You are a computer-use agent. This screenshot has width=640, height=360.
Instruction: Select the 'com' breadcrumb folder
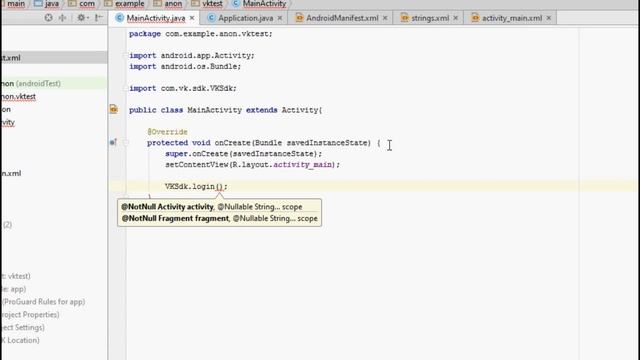[x=82, y=4]
